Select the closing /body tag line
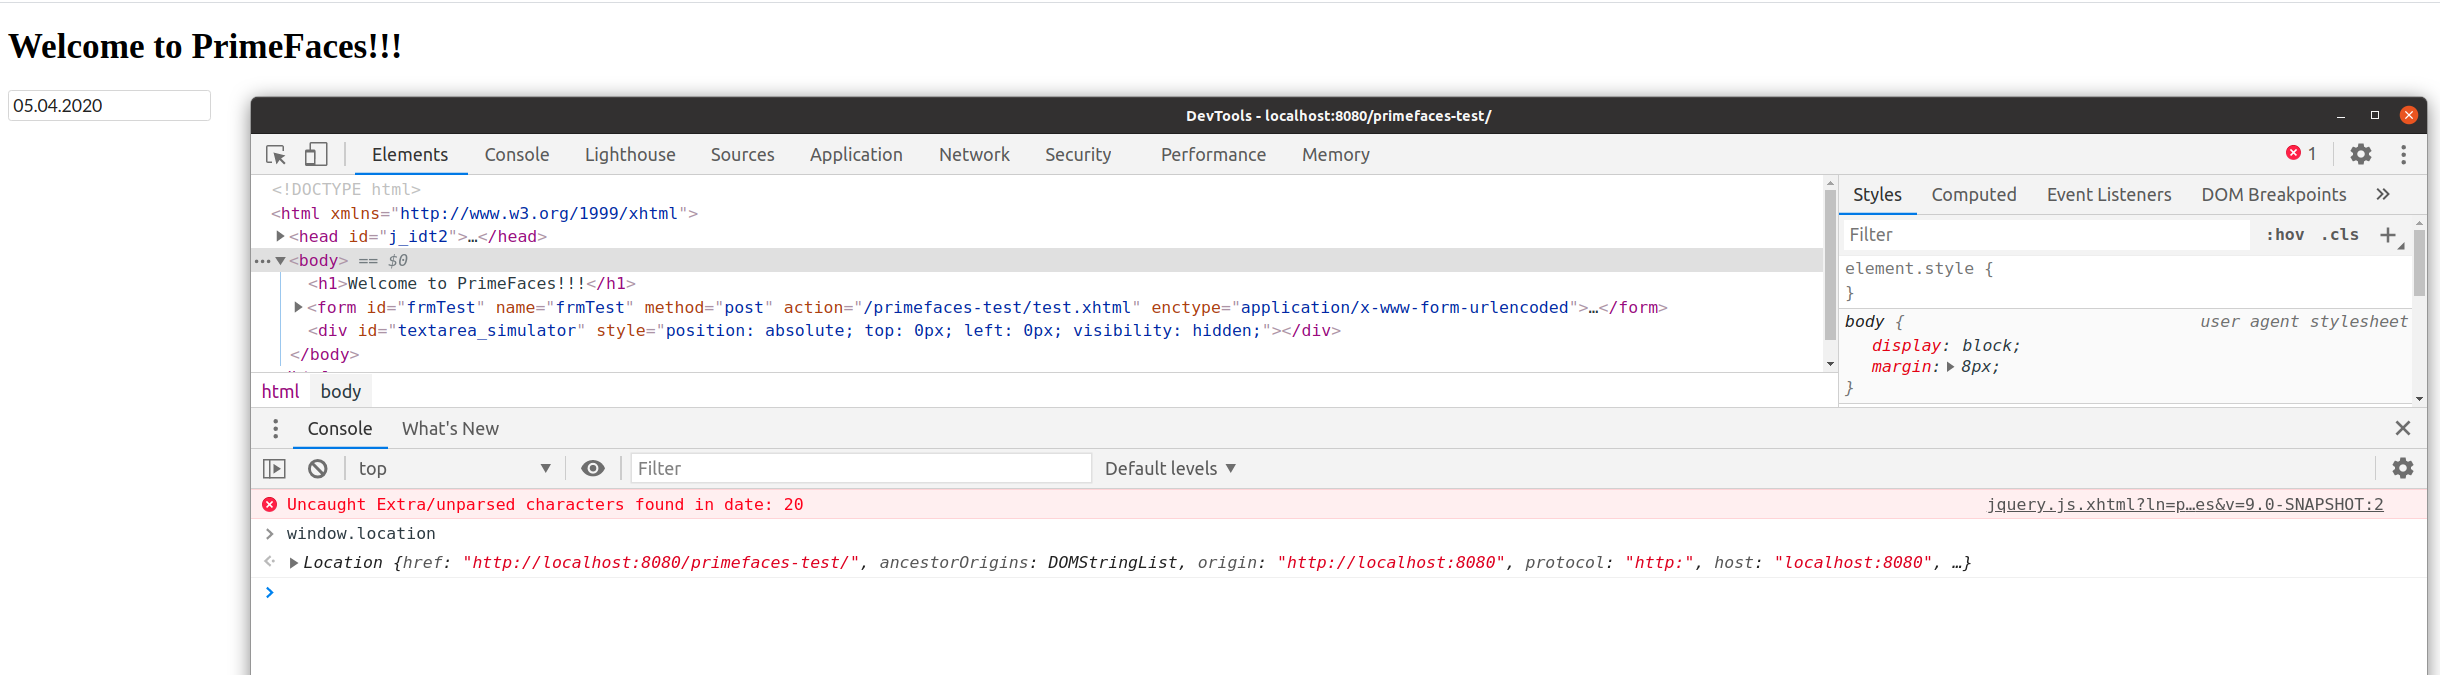This screenshot has width=2440, height=675. (x=324, y=355)
